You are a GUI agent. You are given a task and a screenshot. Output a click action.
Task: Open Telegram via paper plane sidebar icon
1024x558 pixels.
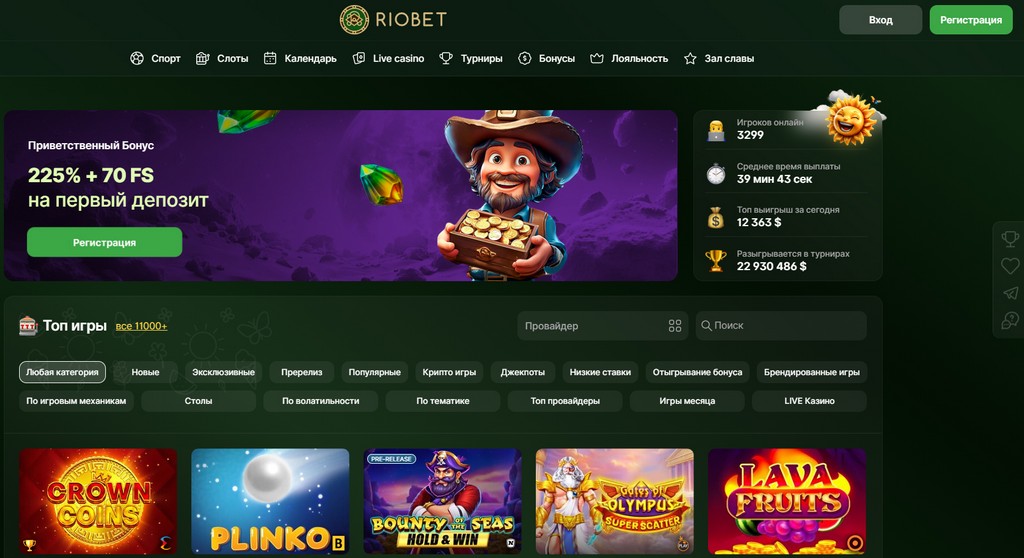[x=1010, y=293]
